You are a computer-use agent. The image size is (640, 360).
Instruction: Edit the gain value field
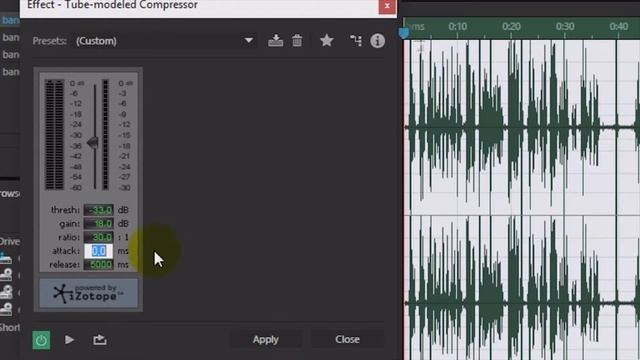(99, 224)
